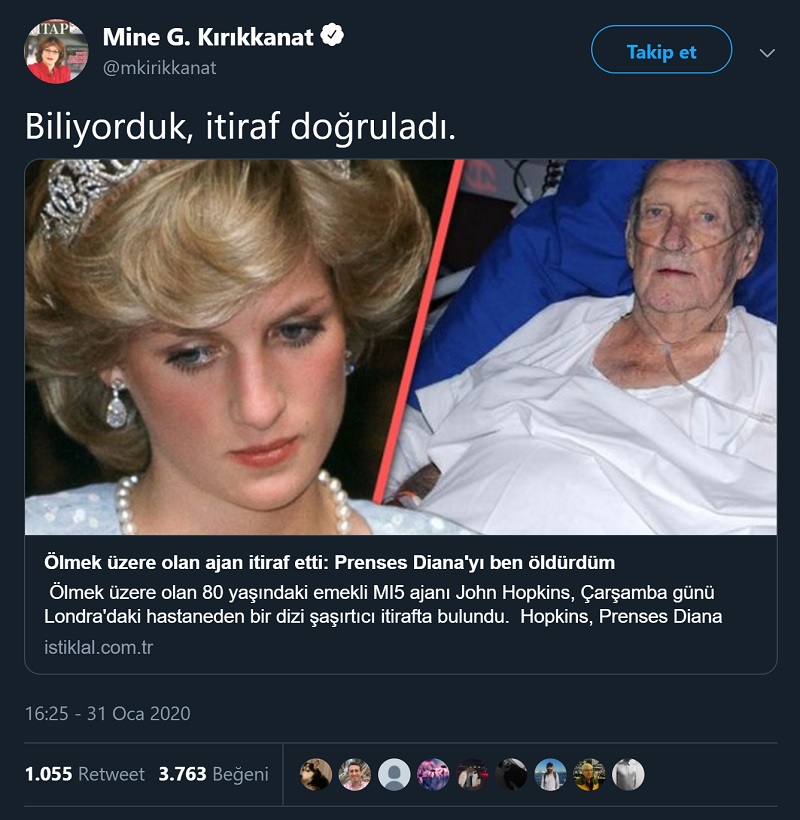View the 3.763 Beğeni list

pyautogui.click(x=213, y=774)
